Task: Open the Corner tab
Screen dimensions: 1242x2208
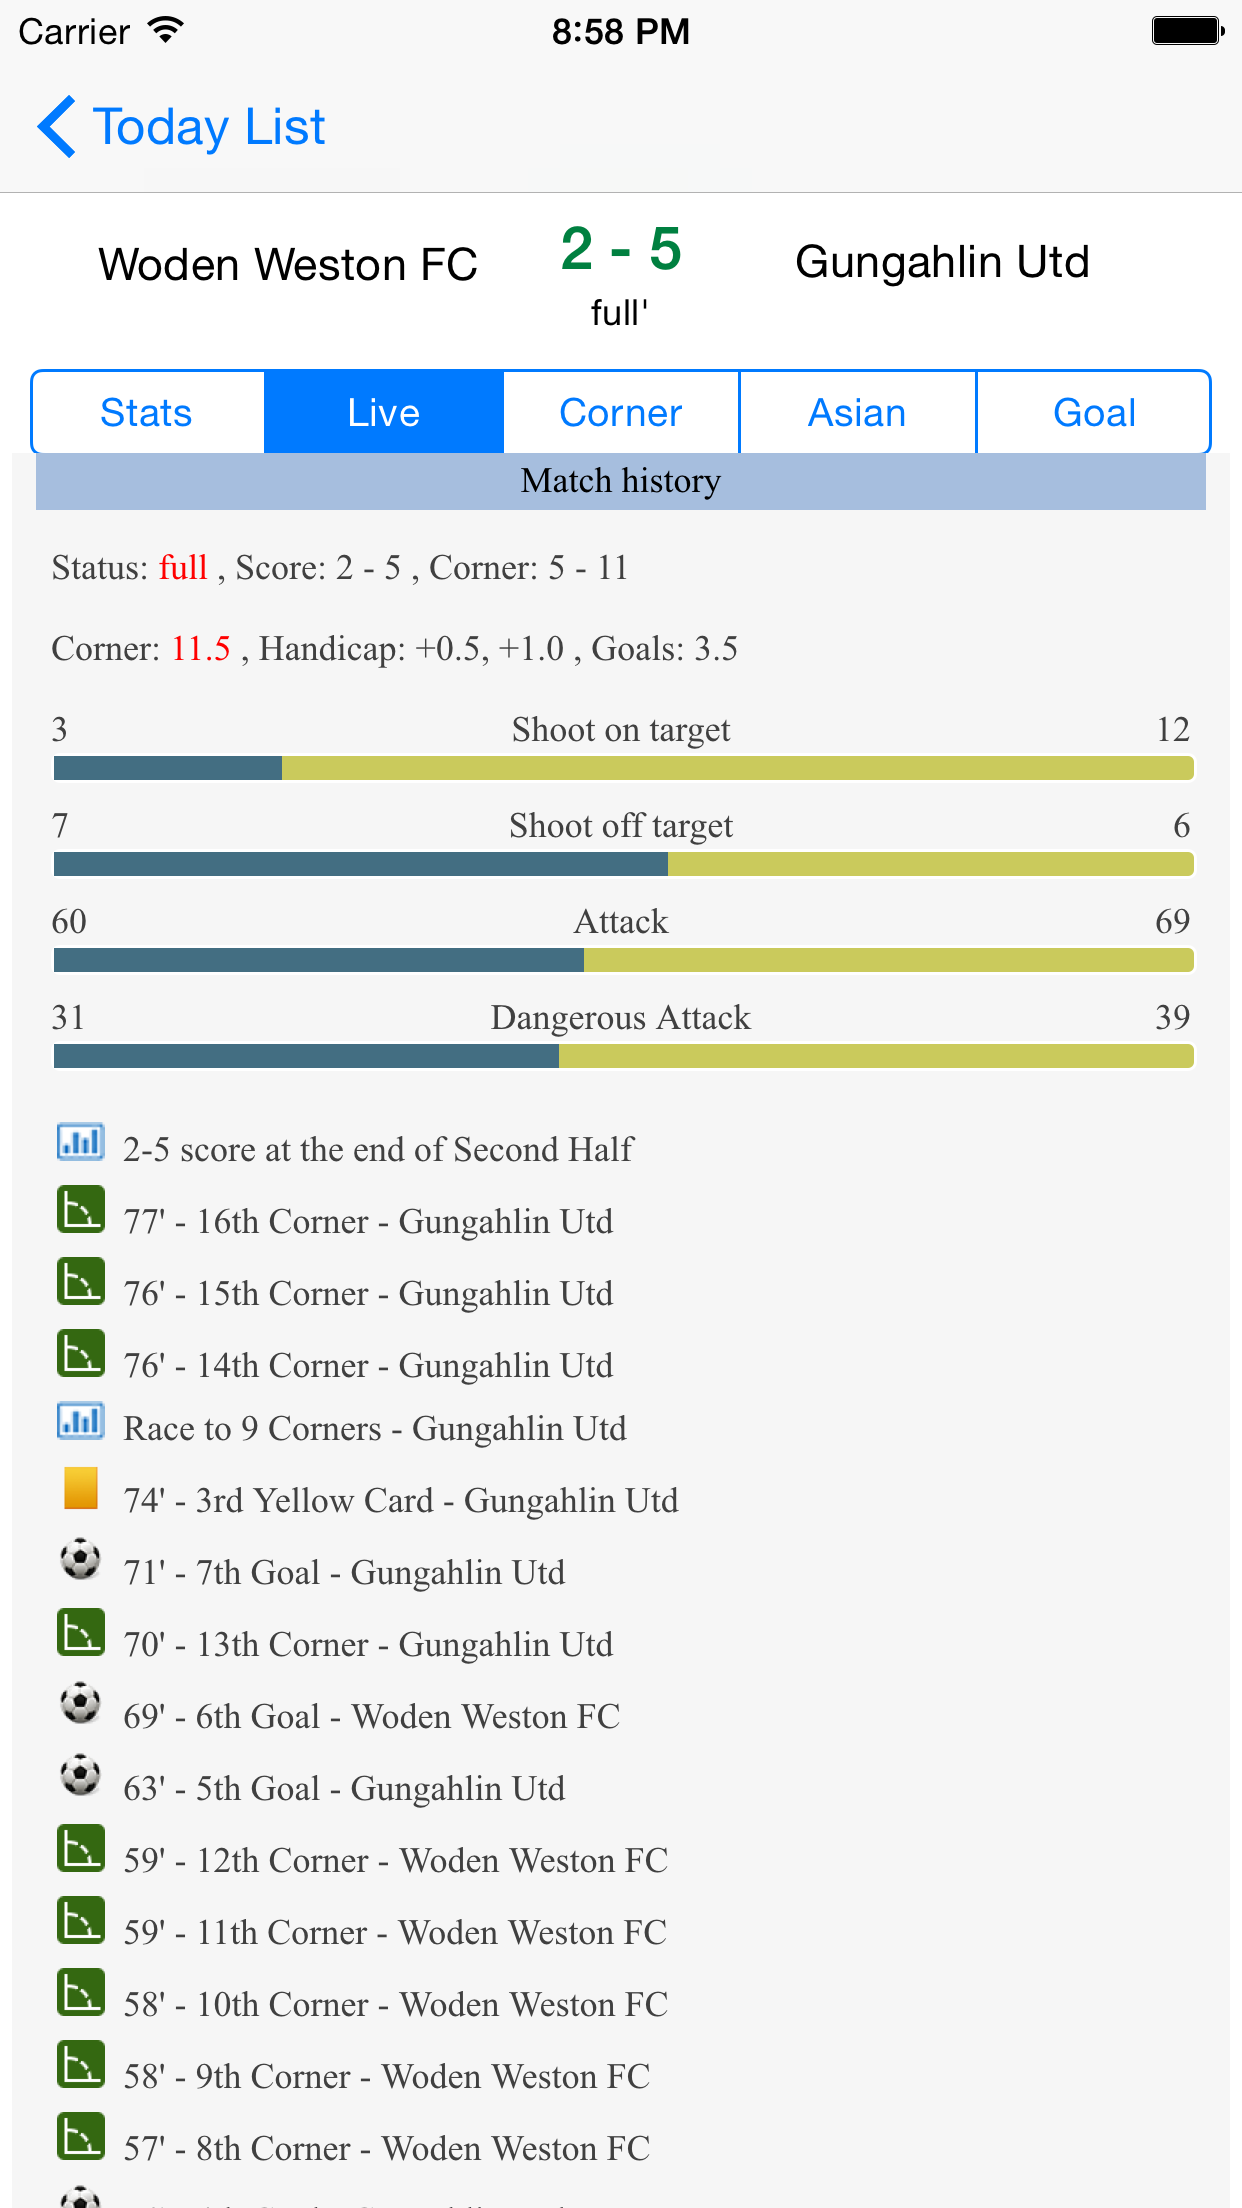Action: point(621,413)
